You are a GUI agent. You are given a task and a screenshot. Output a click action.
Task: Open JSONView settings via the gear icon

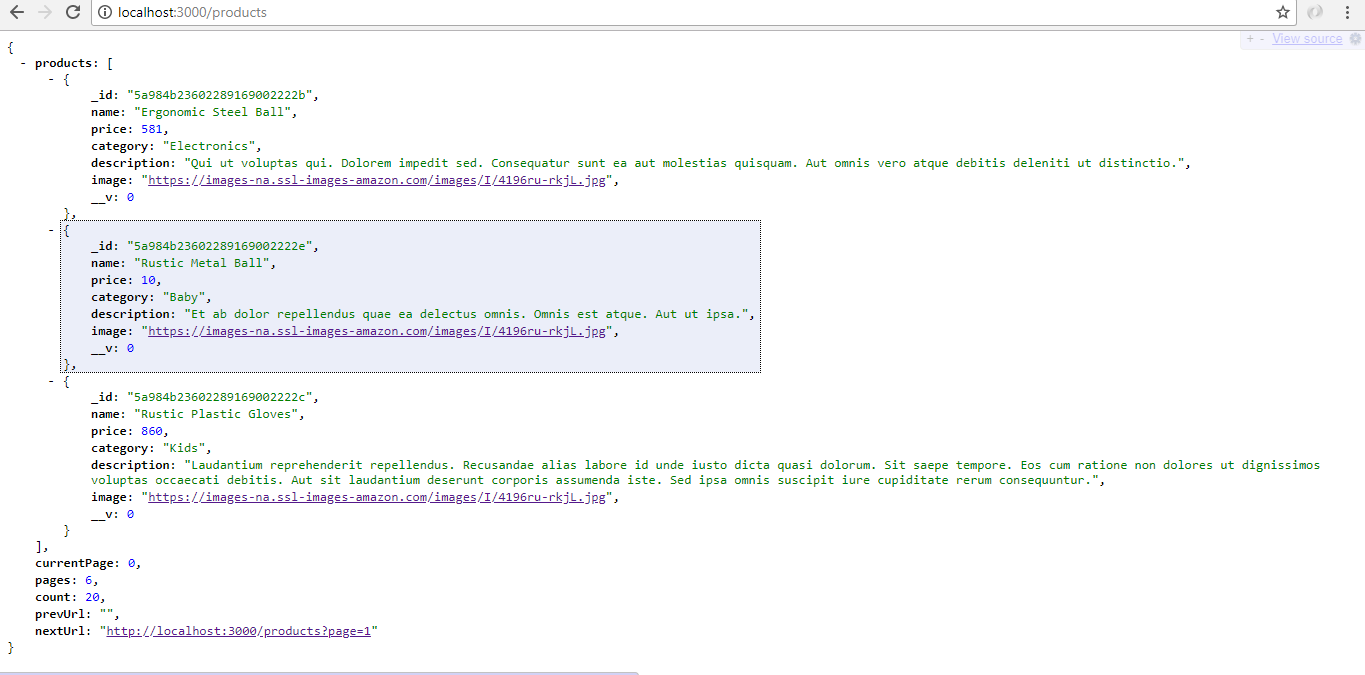(x=1356, y=38)
